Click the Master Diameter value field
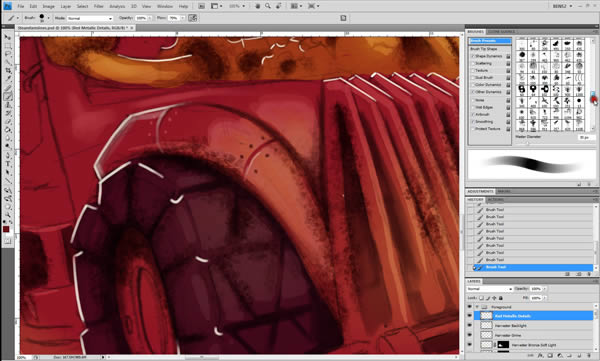 [587, 137]
